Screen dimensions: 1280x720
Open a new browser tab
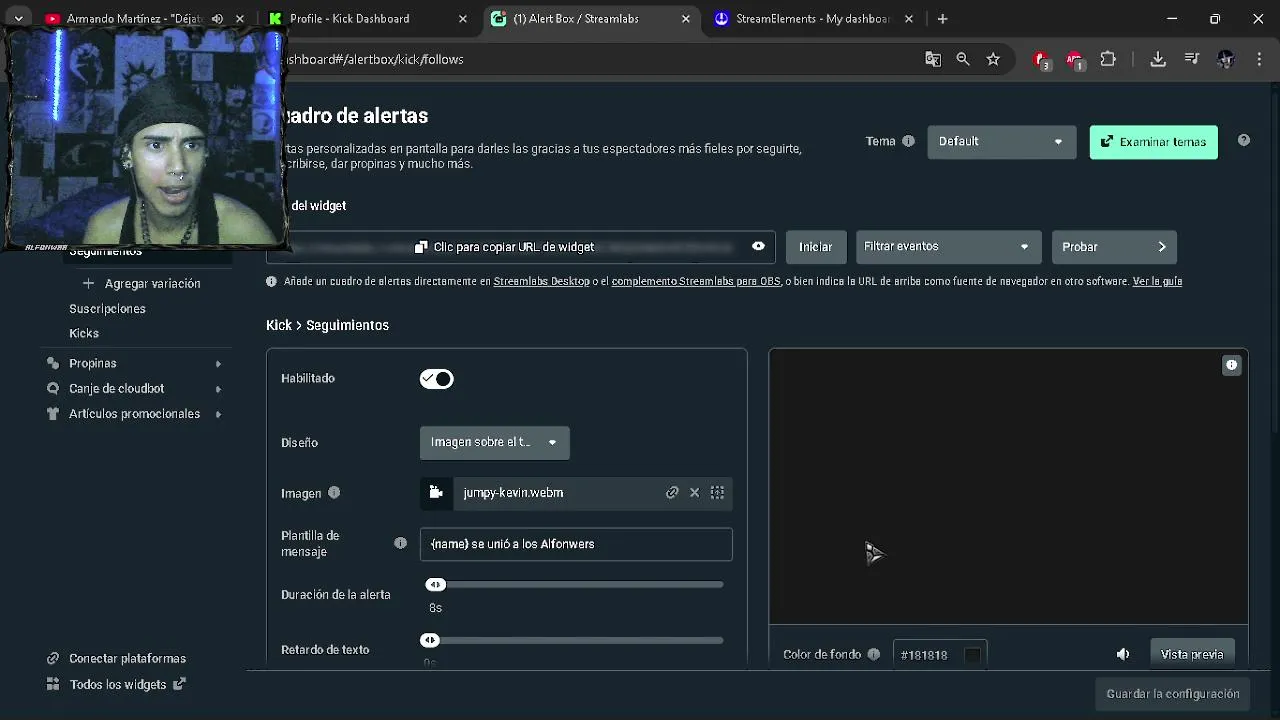pyautogui.click(x=942, y=18)
